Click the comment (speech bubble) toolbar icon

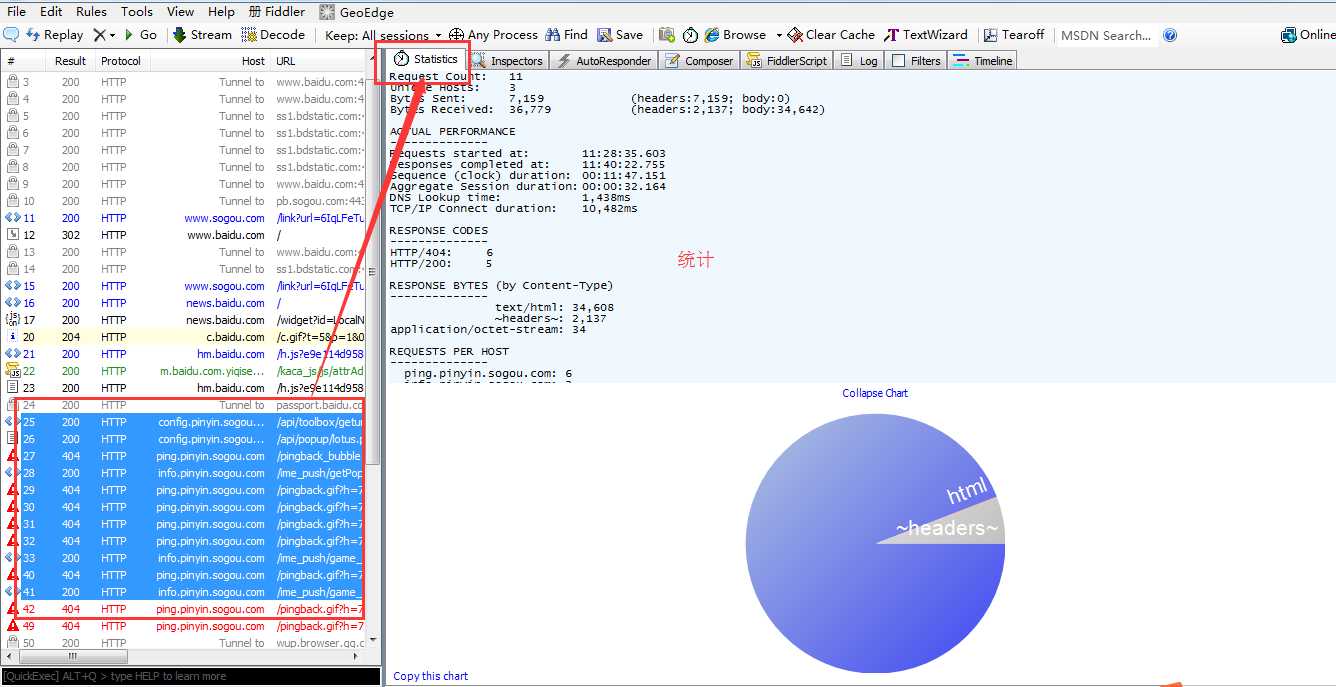[x=12, y=35]
